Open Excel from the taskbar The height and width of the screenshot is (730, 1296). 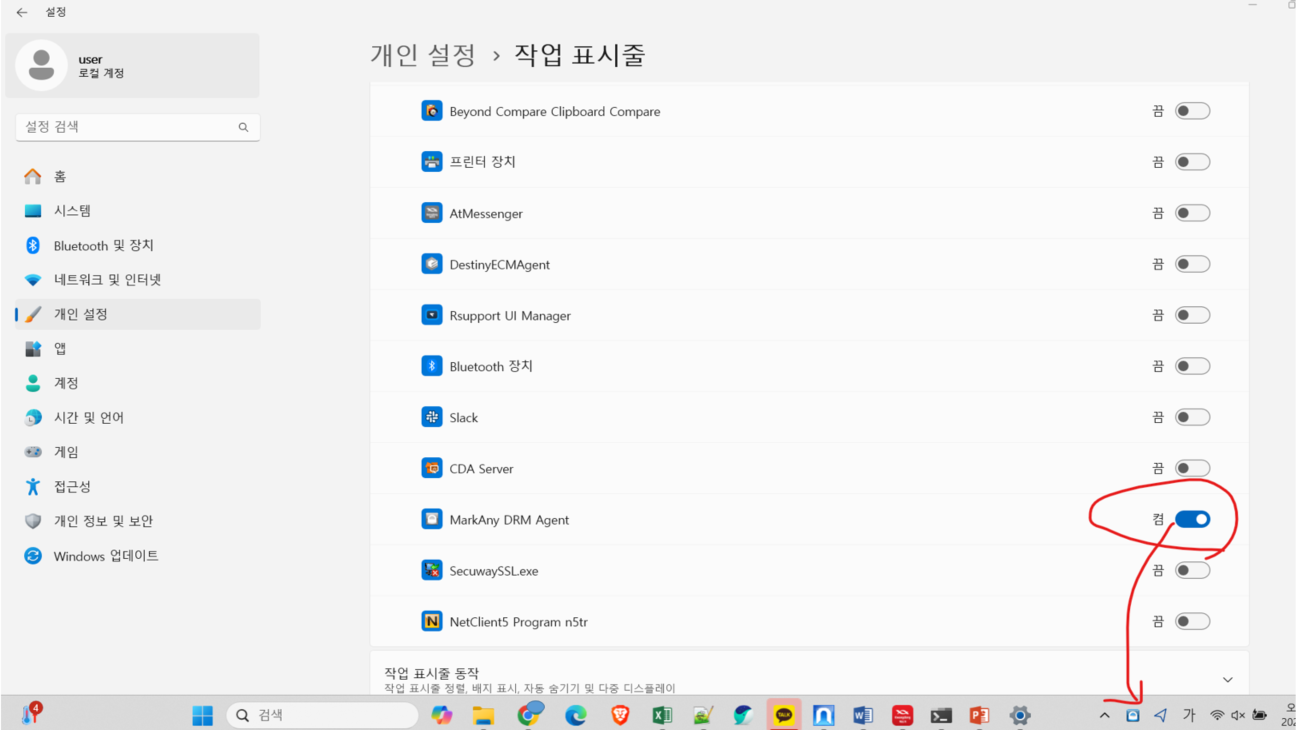coord(662,715)
